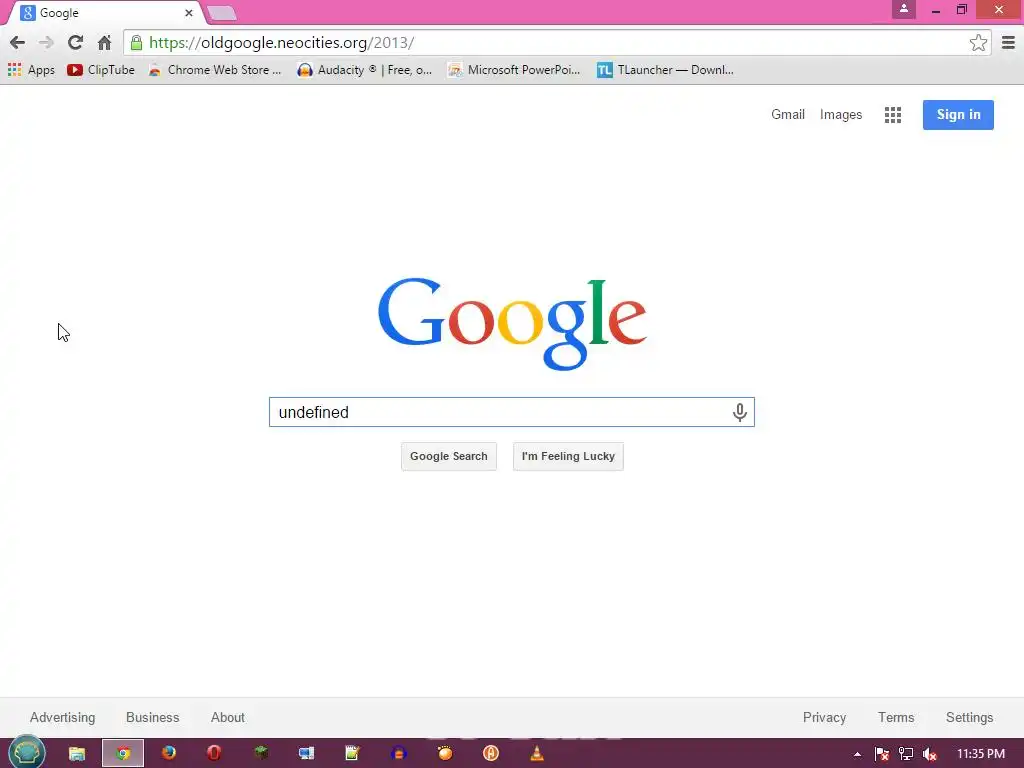Launch Opera from the taskbar
The width and height of the screenshot is (1024, 768).
tap(214, 754)
